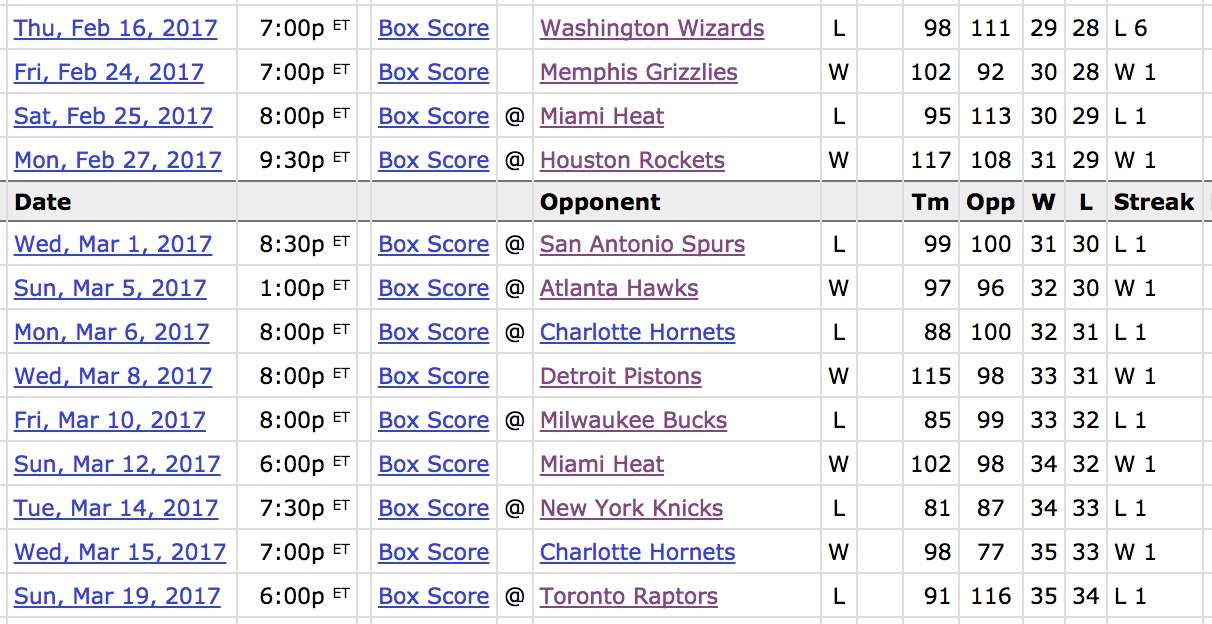Screen dimensions: 1212x624
Task: Click the Toronto Raptors team link
Action: pyautogui.click(x=628, y=596)
